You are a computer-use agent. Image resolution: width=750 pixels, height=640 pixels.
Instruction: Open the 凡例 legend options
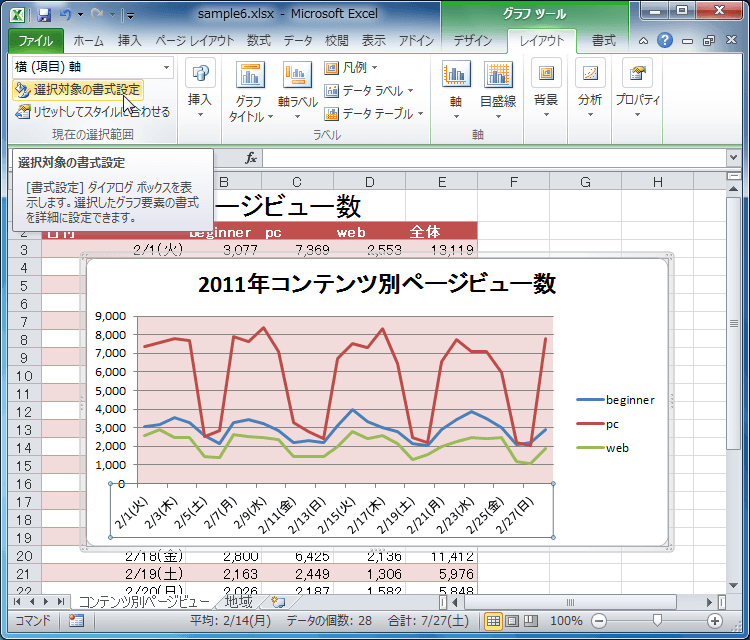tap(351, 67)
